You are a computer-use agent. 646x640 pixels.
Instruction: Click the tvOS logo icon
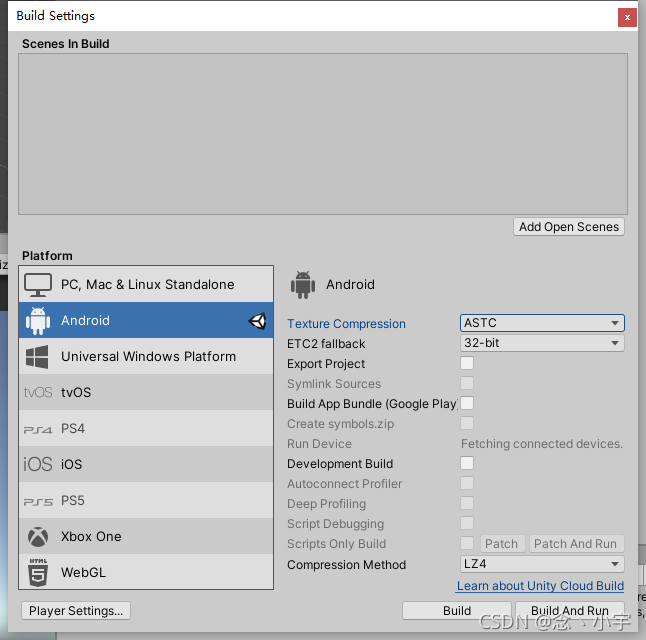click(38, 392)
